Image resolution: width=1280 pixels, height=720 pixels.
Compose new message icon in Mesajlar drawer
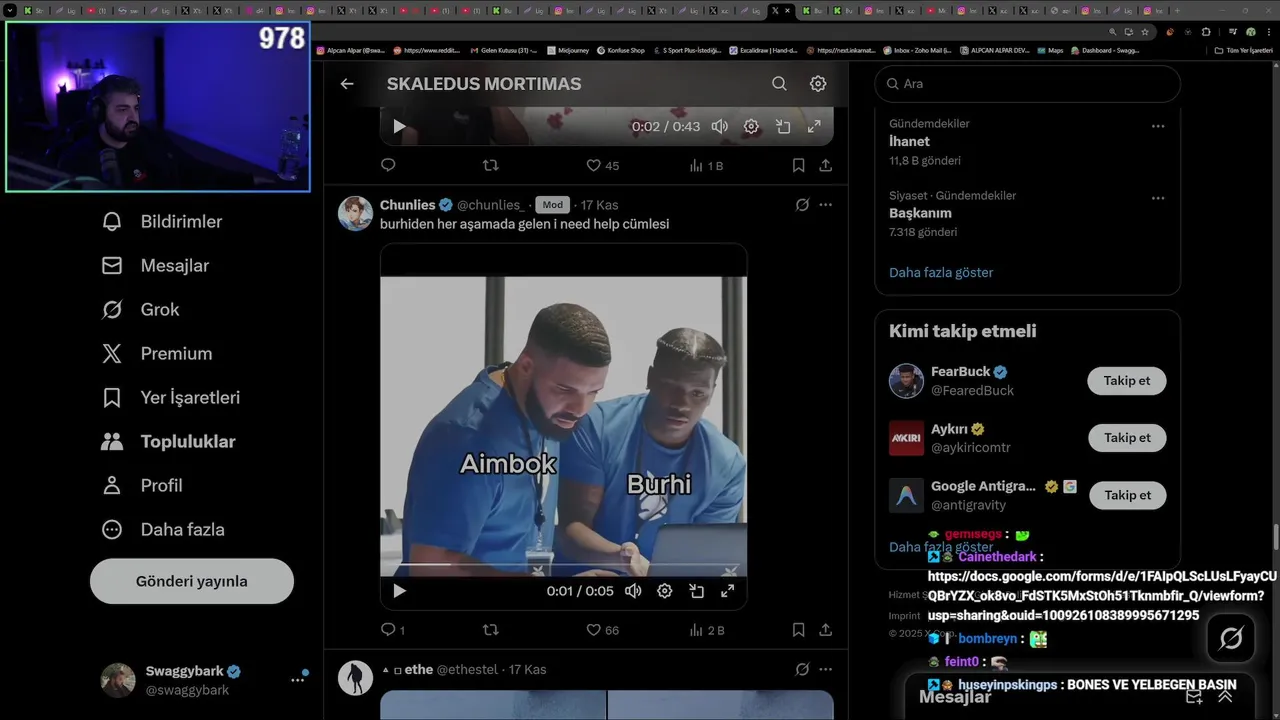click(x=1194, y=696)
